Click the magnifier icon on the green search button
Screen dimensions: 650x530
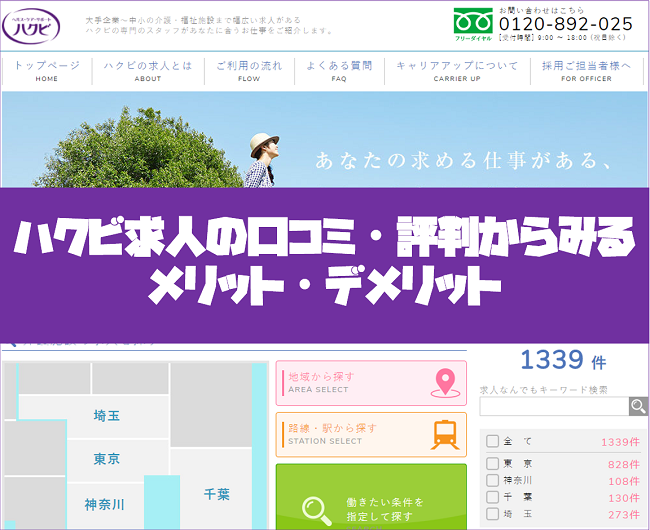pos(316,511)
